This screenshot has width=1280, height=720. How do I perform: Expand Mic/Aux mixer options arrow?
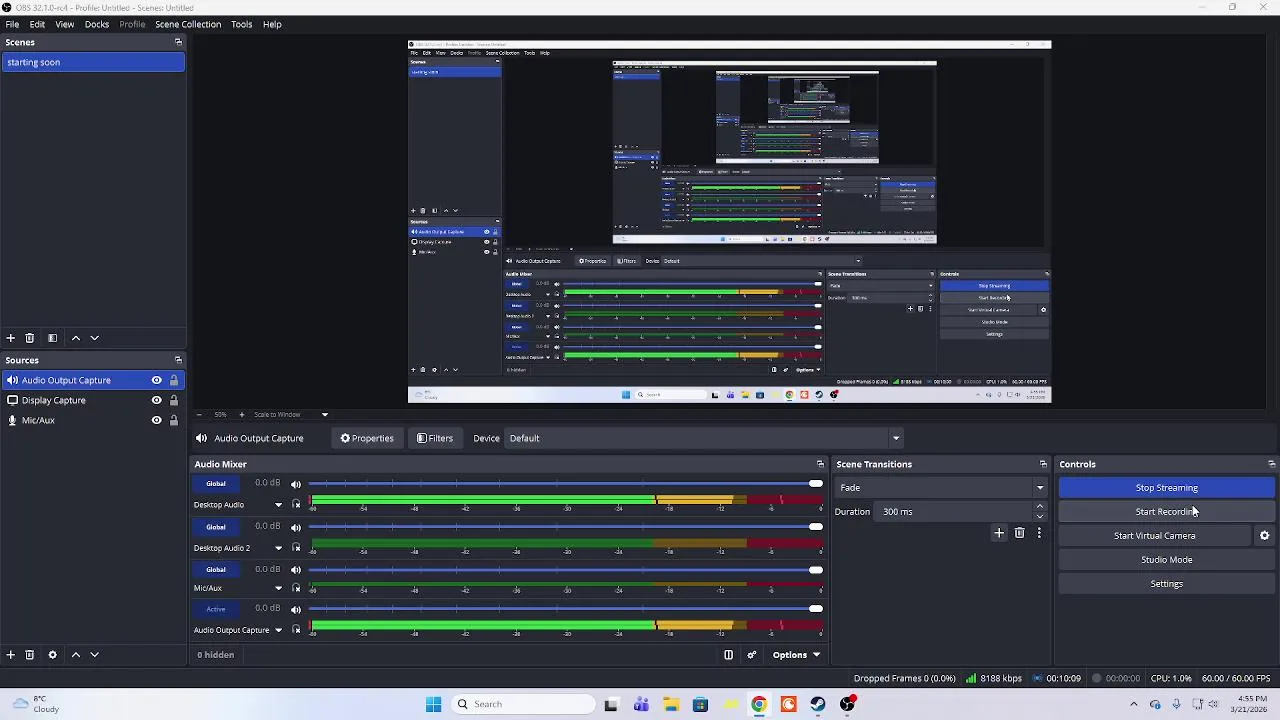278,588
